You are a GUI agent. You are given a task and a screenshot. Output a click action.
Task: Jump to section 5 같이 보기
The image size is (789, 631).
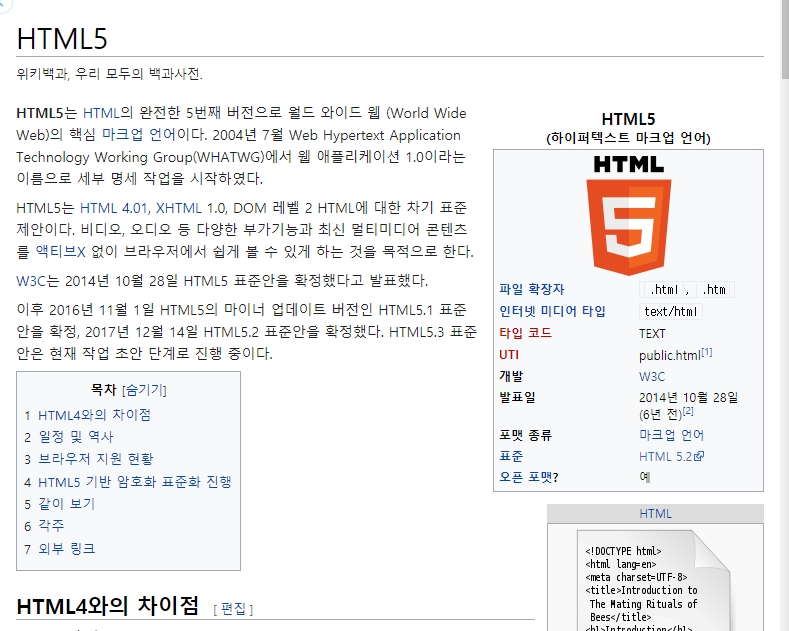66,504
